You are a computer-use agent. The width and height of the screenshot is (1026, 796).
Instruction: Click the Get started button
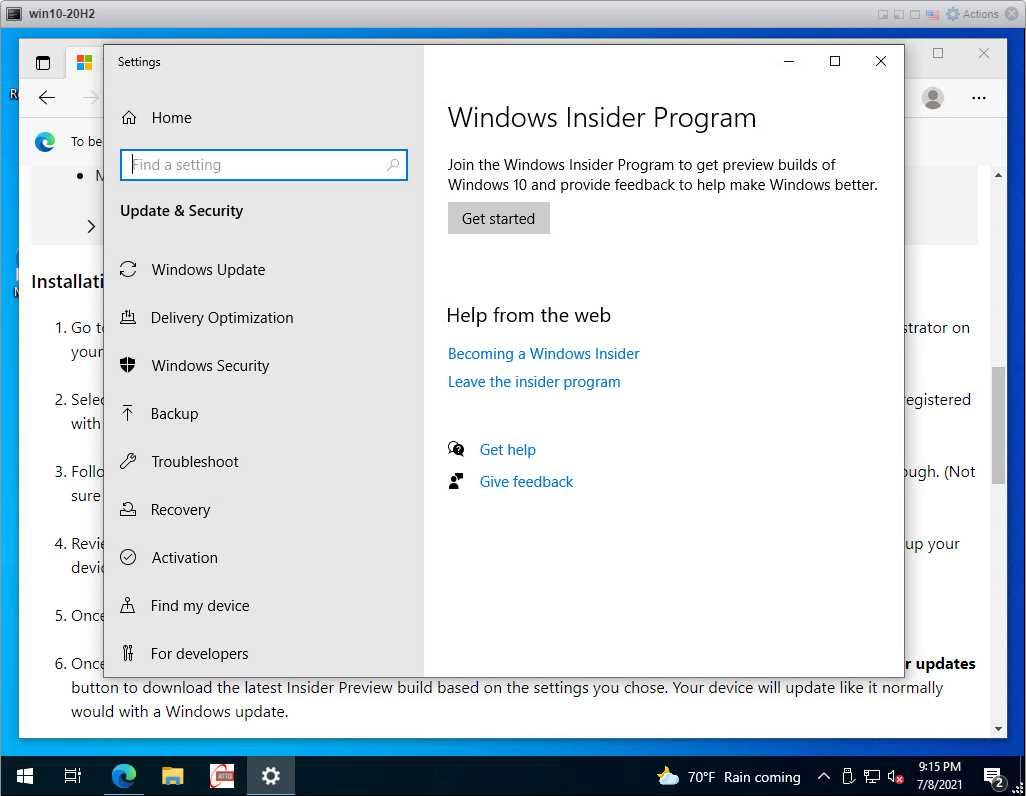click(x=499, y=218)
